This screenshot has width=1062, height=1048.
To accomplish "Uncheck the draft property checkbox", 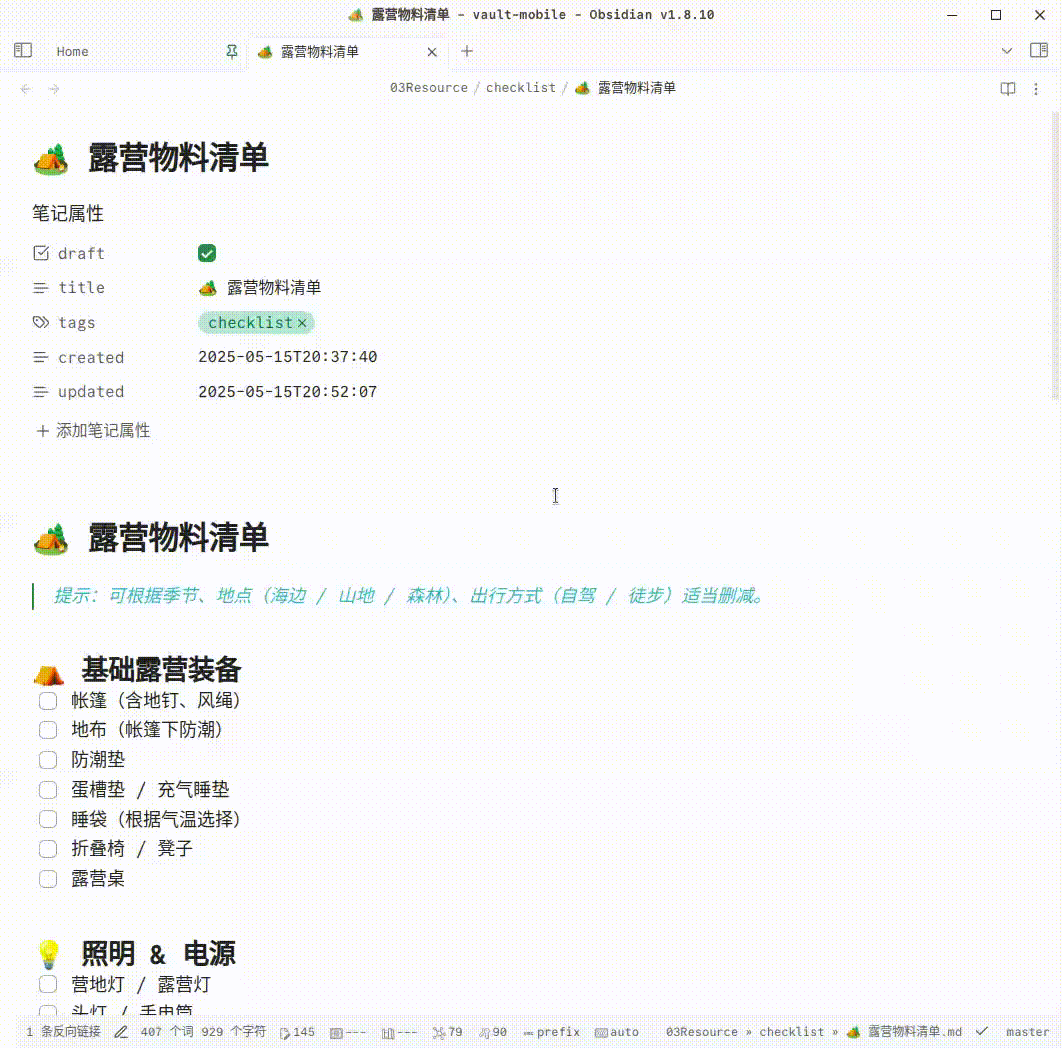I will (207, 253).
